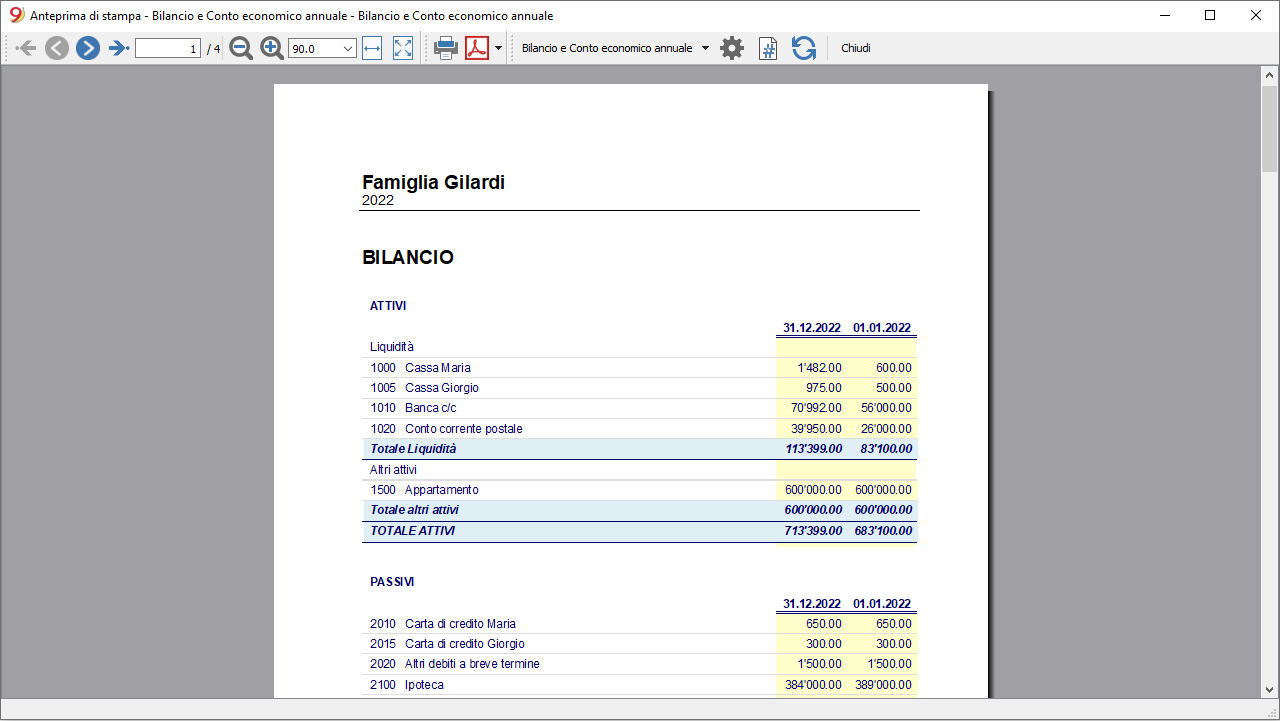Fit whole page in window icon

(x=403, y=48)
